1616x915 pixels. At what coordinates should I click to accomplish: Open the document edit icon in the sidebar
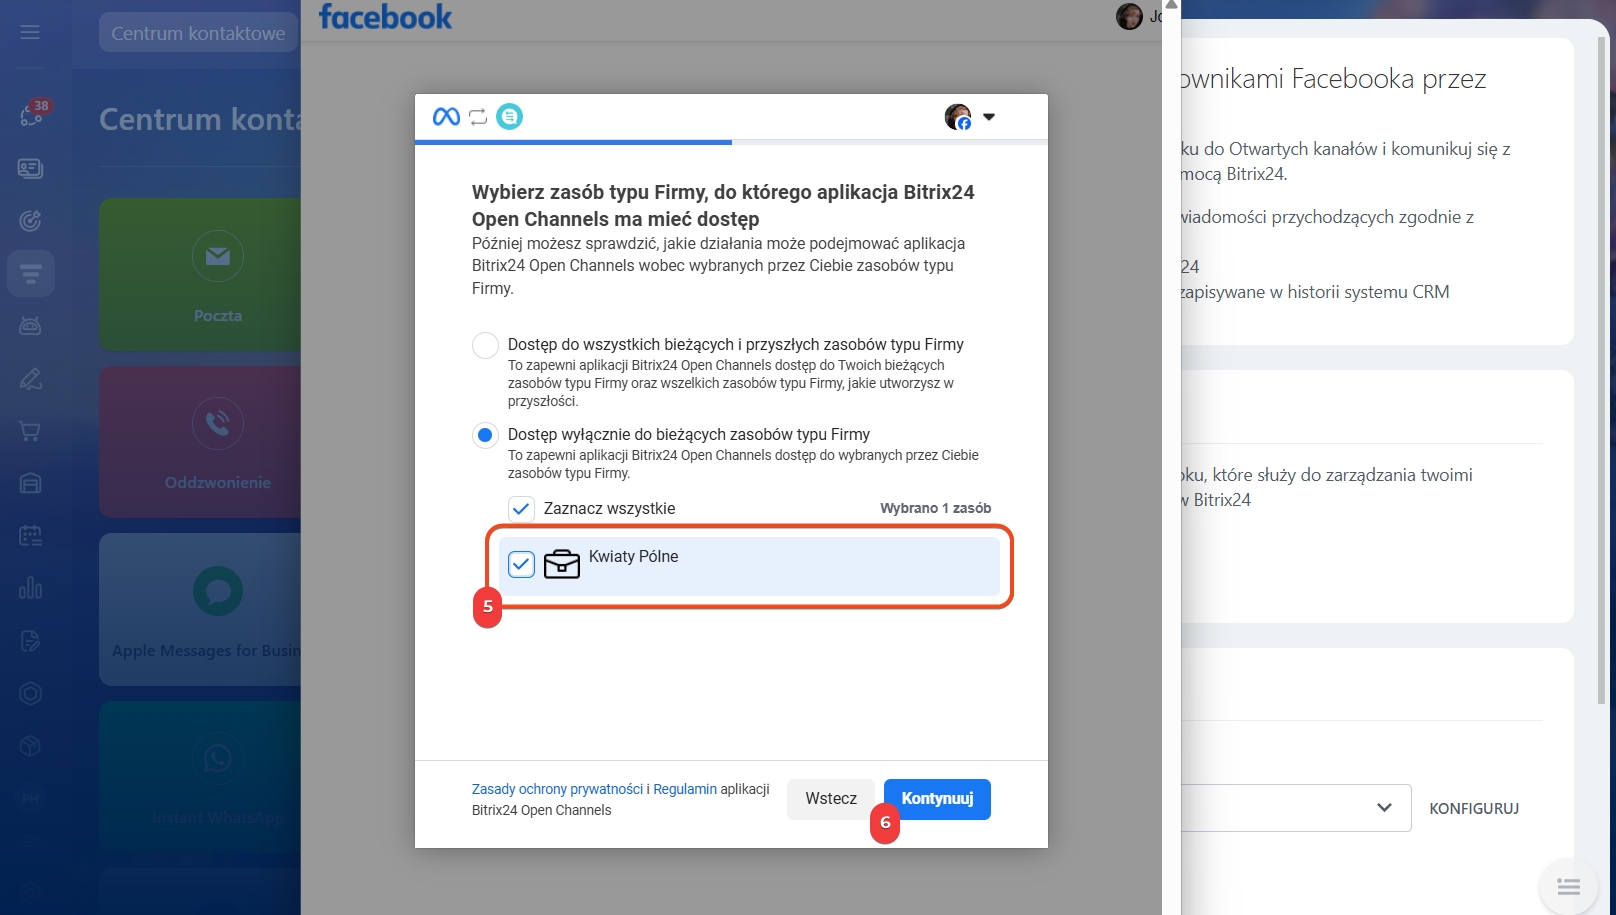(x=30, y=641)
